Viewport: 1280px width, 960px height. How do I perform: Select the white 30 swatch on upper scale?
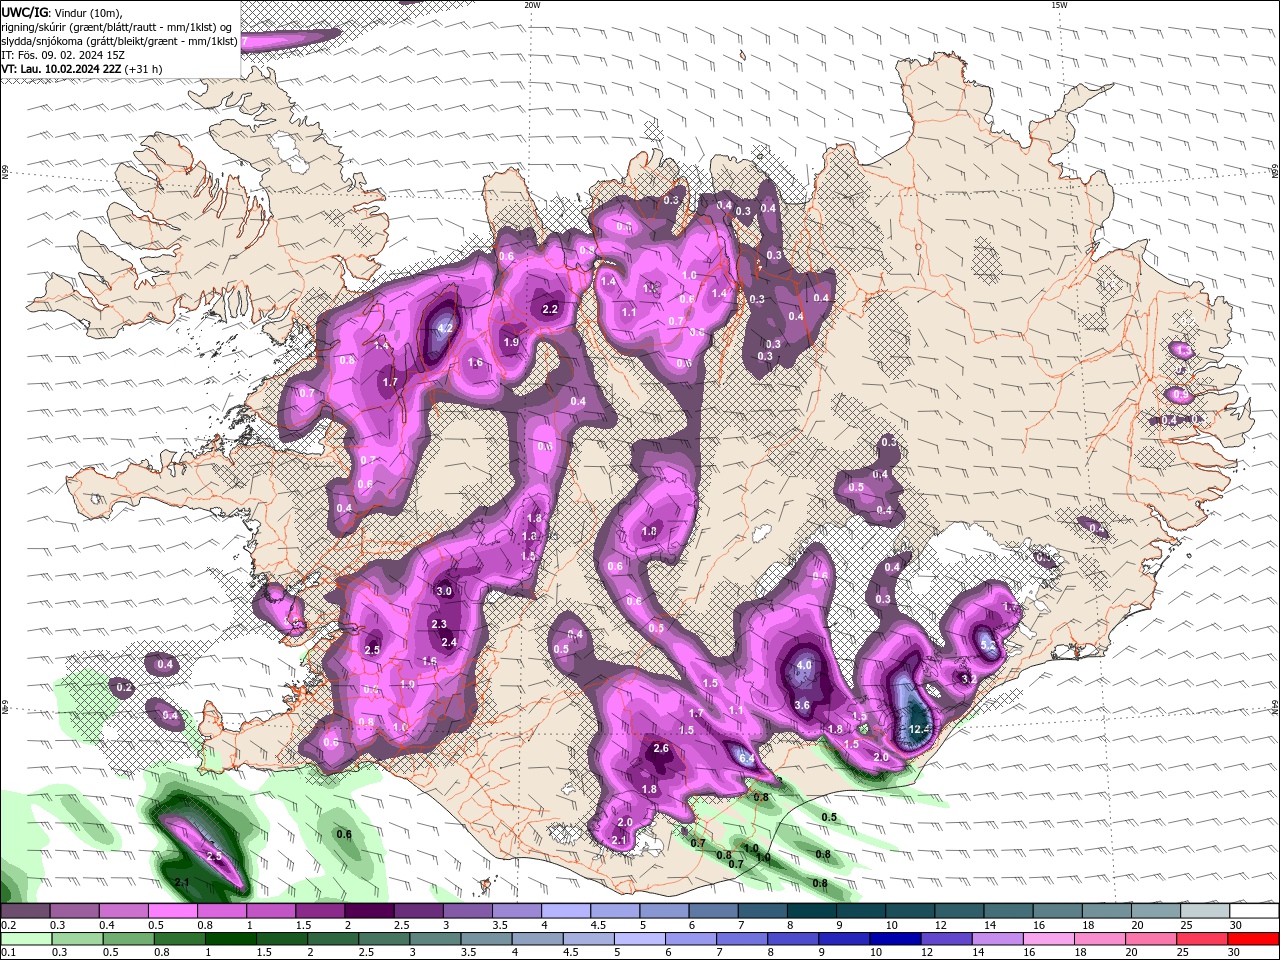1253,911
